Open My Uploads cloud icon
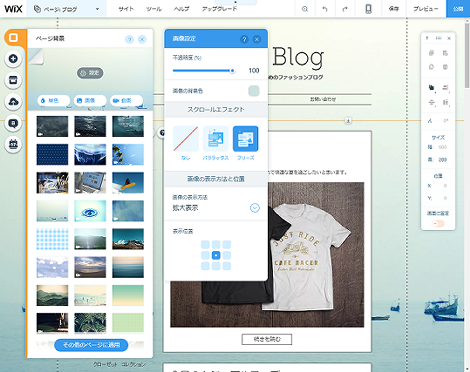 [13, 102]
